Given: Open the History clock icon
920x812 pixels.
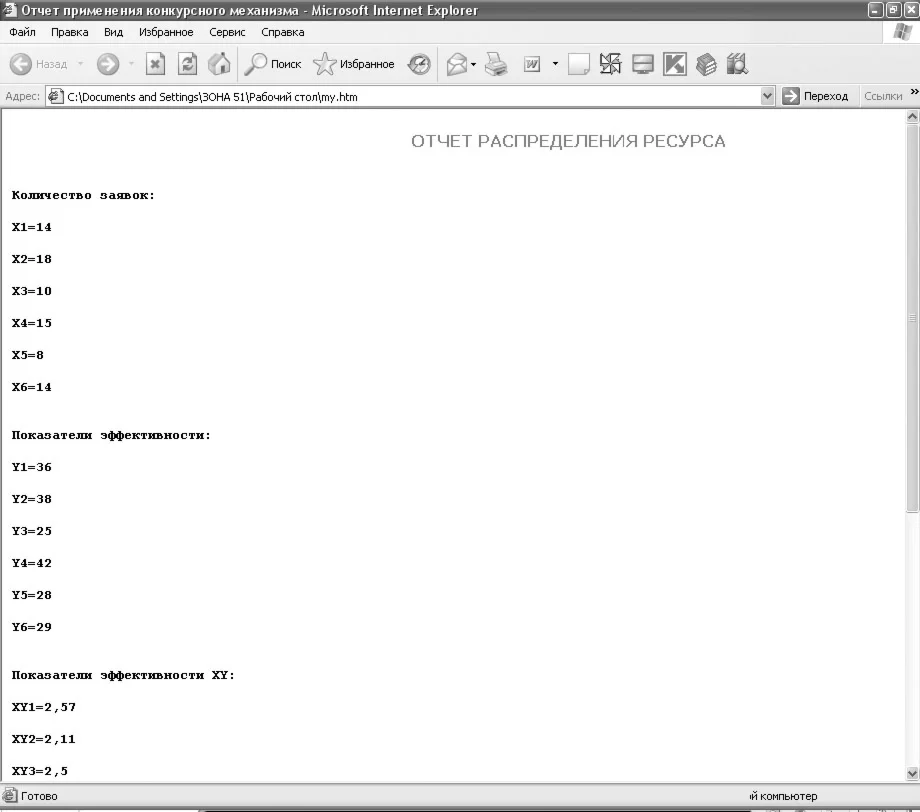Looking at the screenshot, I should pyautogui.click(x=419, y=64).
